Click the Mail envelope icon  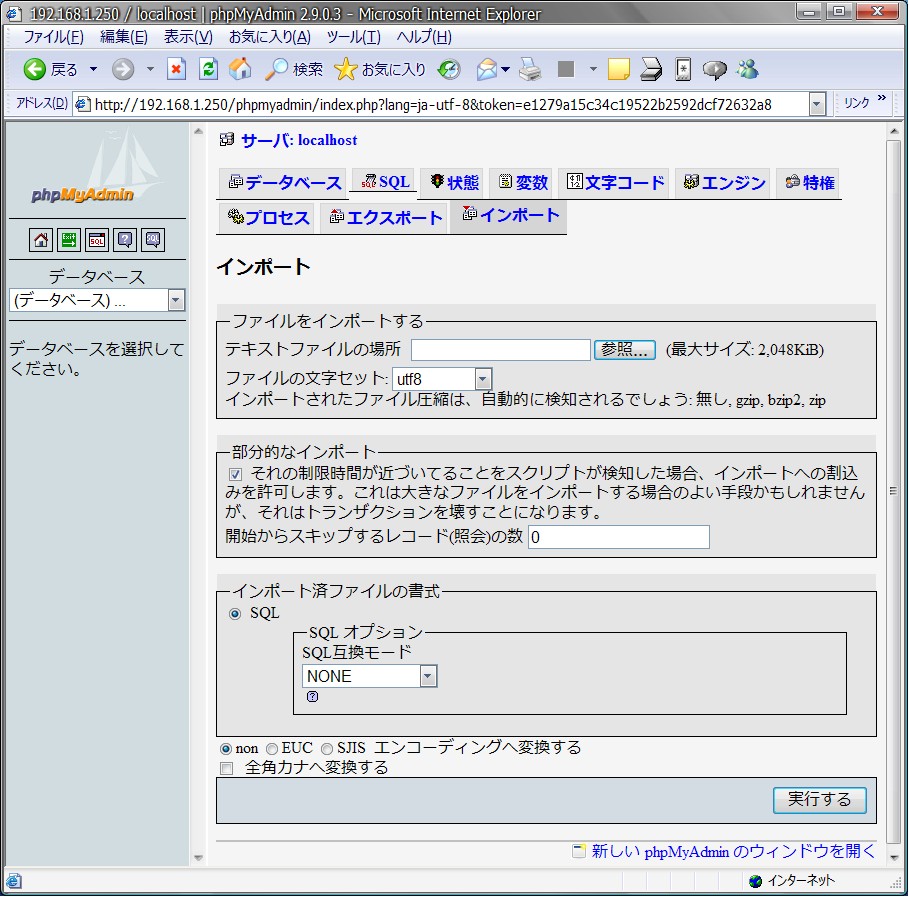(487, 70)
